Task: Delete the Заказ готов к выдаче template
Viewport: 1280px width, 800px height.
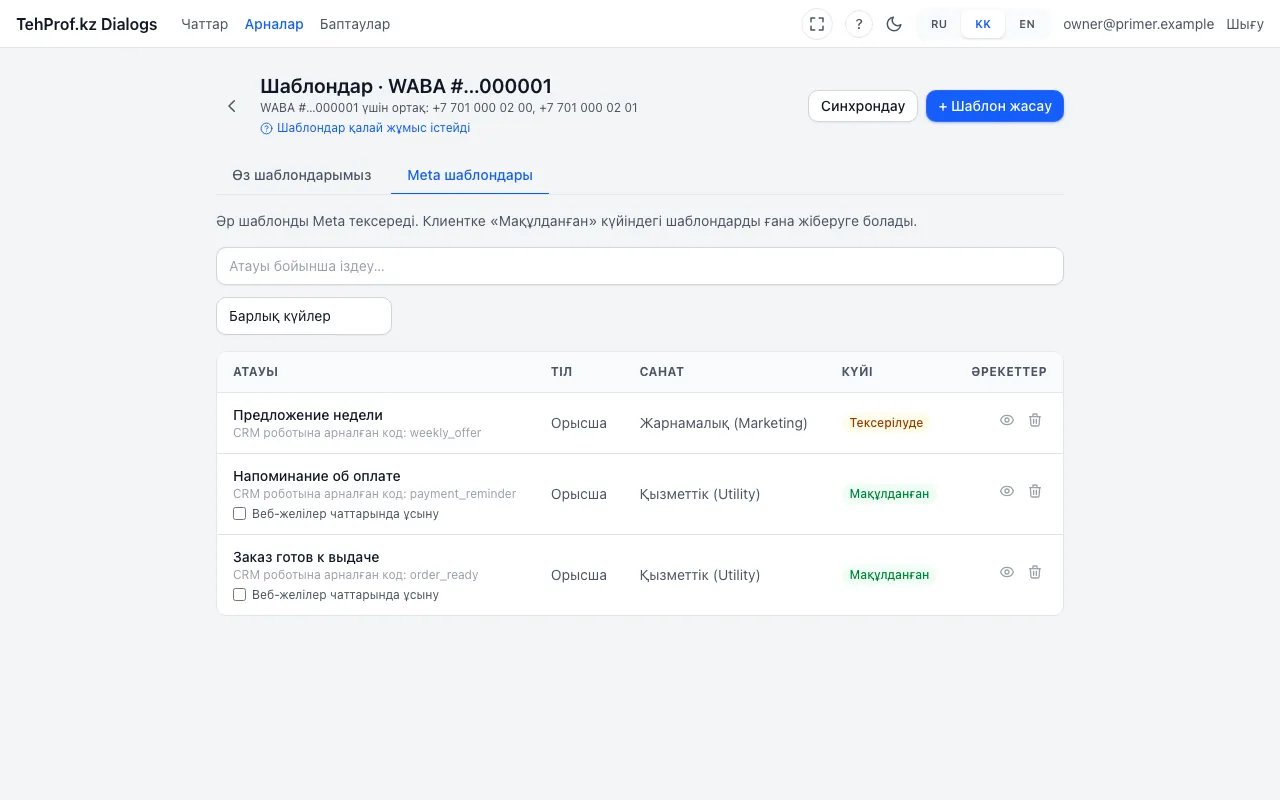Action: pyautogui.click(x=1035, y=572)
